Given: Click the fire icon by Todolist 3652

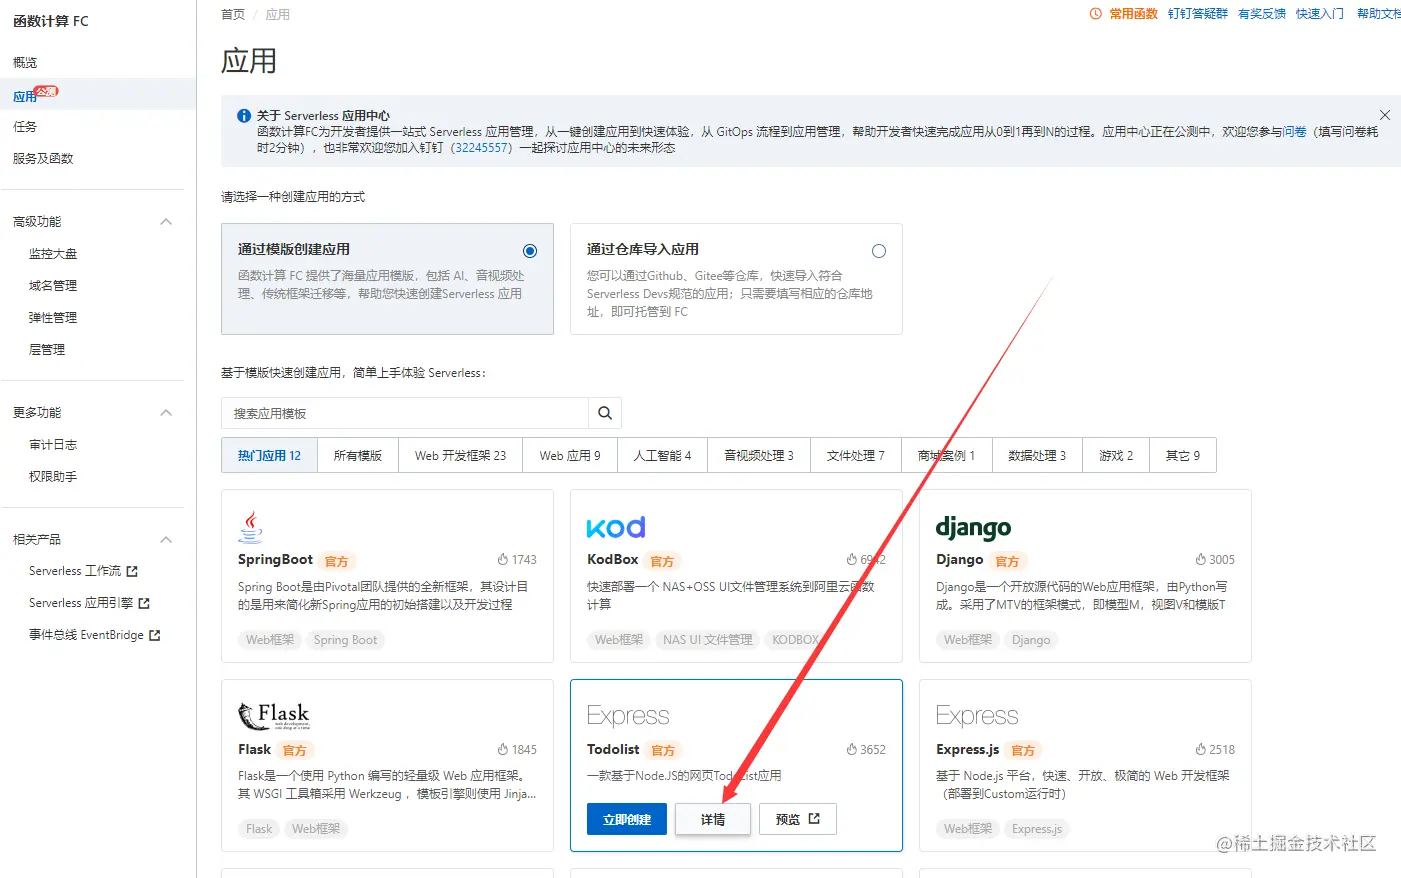Looking at the screenshot, I should [x=852, y=749].
